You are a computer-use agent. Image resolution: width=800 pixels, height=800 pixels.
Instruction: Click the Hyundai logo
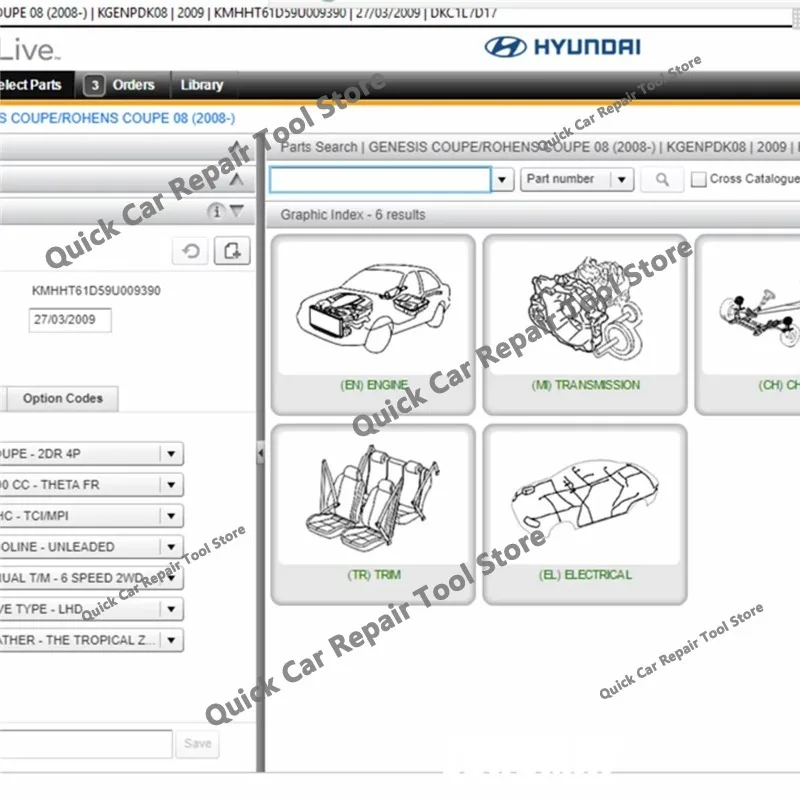(562, 47)
